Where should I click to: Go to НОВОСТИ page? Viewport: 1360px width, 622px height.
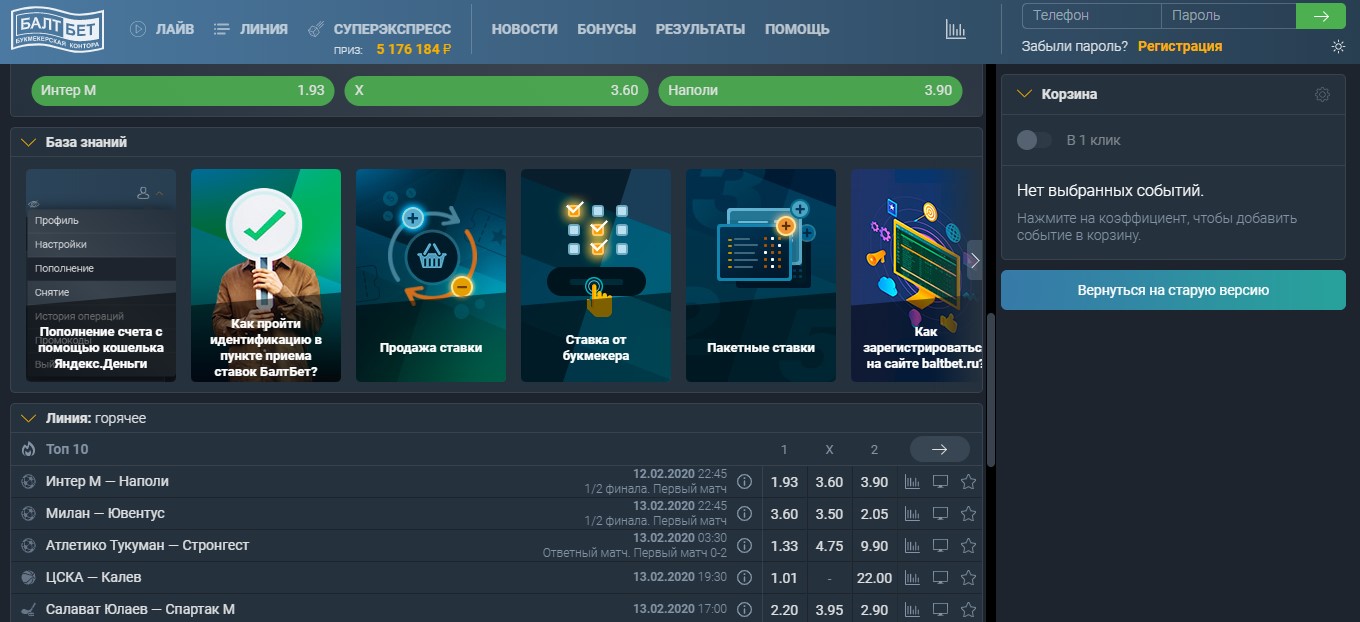click(524, 29)
